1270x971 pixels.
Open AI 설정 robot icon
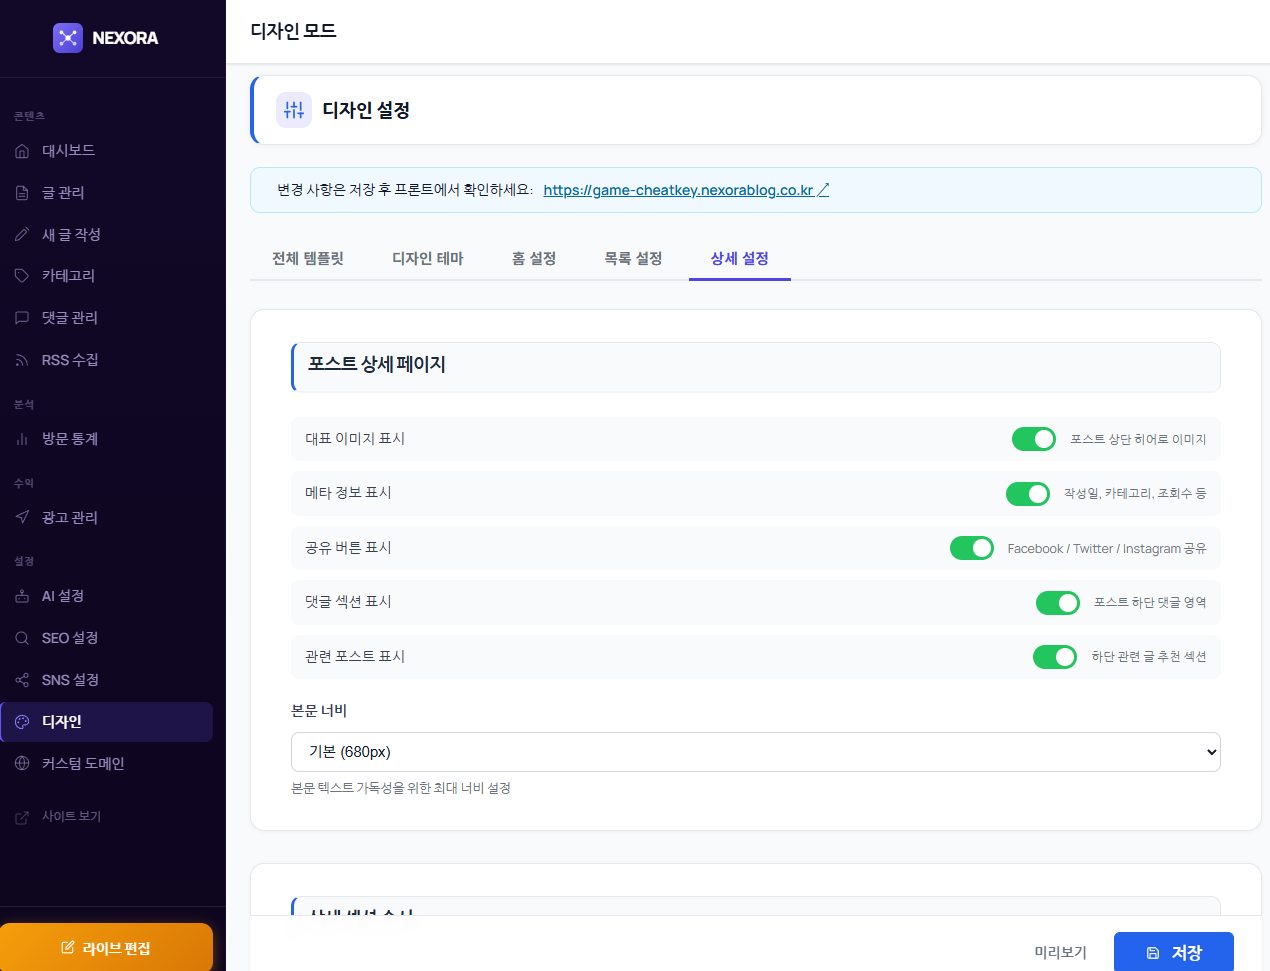(22, 596)
